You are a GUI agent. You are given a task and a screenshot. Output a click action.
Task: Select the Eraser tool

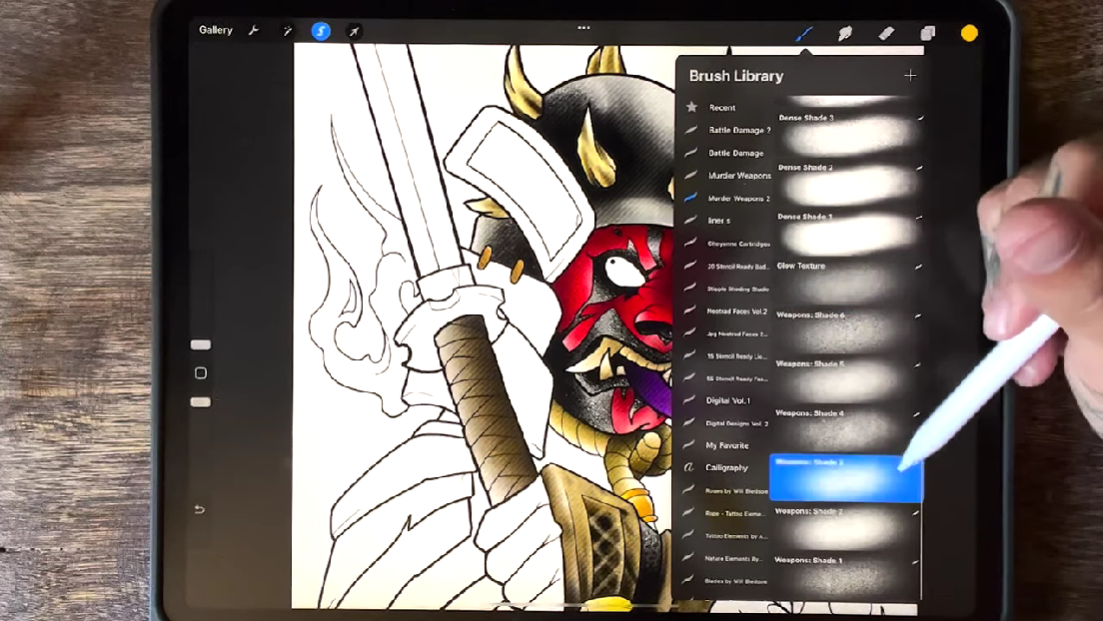[886, 33]
